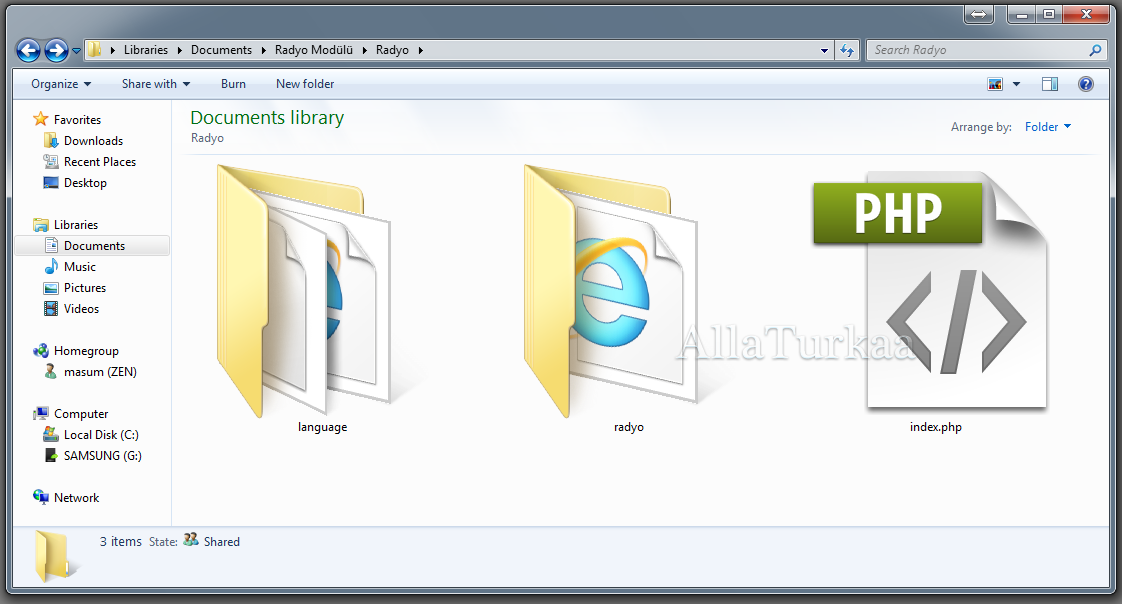The image size is (1122, 604).
Task: Click the Radyo Modülü breadcrumb segment
Action: [x=314, y=50]
